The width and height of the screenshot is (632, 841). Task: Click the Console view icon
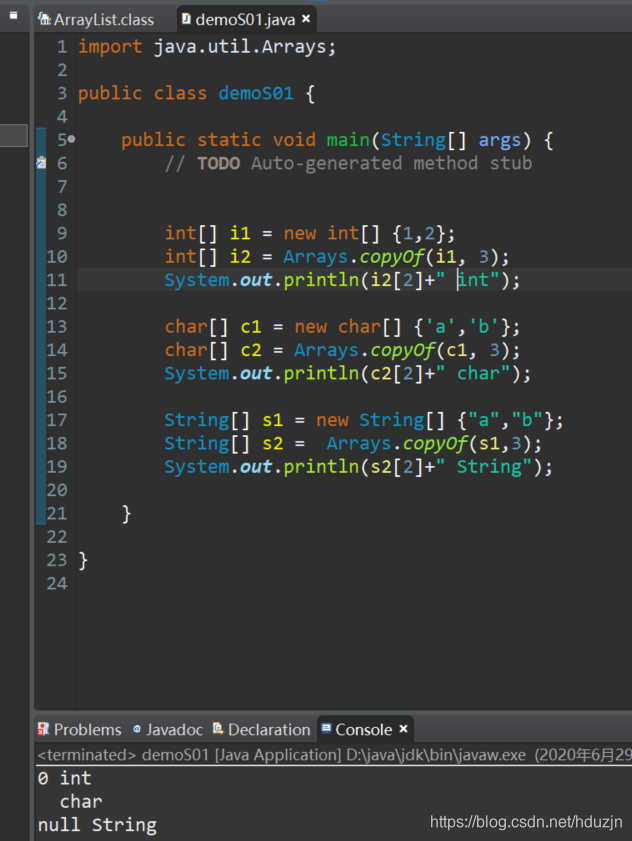click(326, 727)
